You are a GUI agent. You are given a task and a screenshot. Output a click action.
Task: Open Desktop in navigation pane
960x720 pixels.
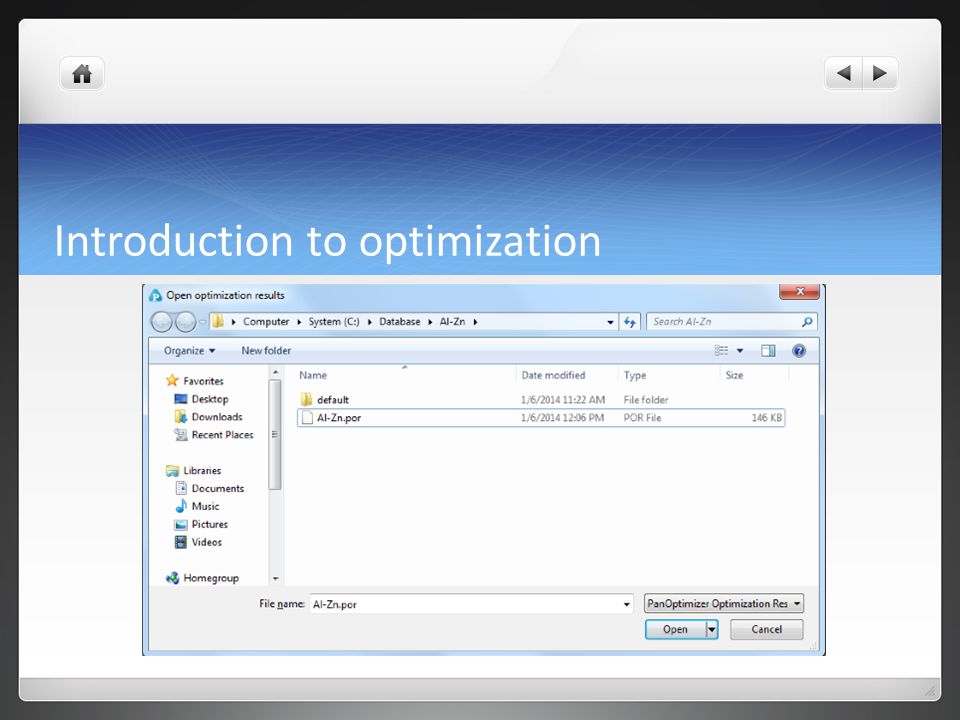[x=202, y=399]
